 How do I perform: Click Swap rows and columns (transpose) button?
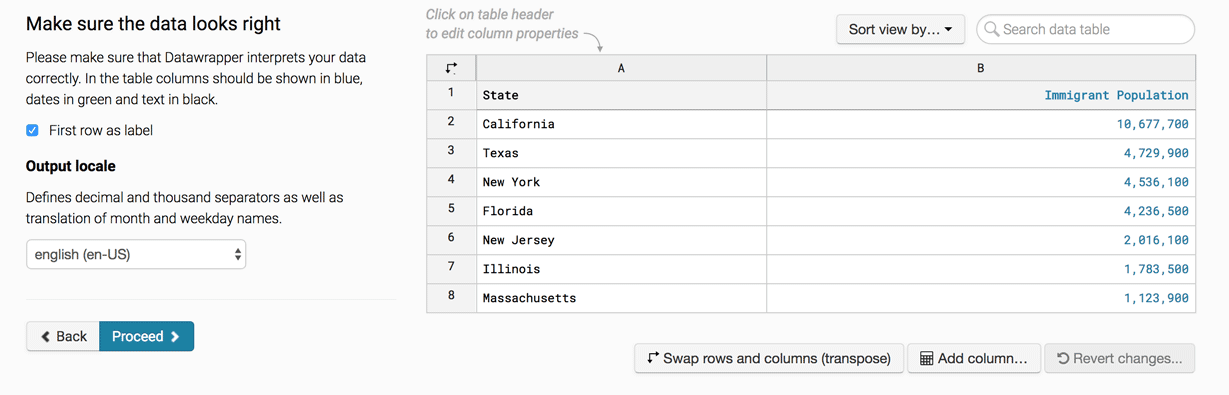coord(769,358)
